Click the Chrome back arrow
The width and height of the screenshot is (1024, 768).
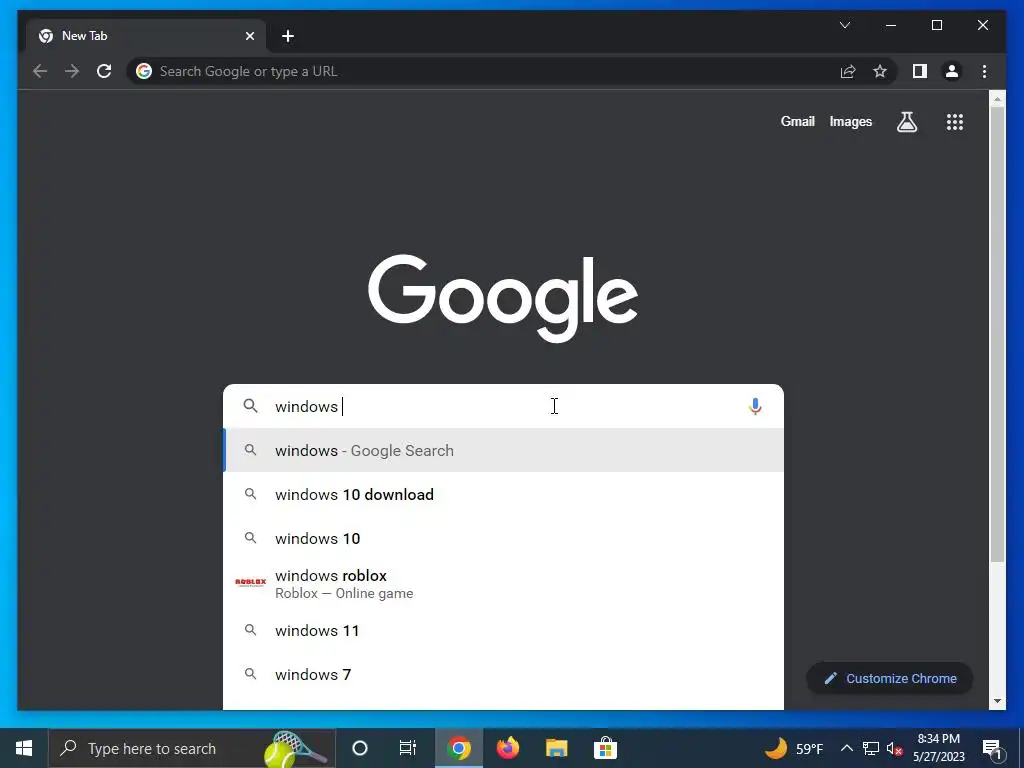(40, 71)
